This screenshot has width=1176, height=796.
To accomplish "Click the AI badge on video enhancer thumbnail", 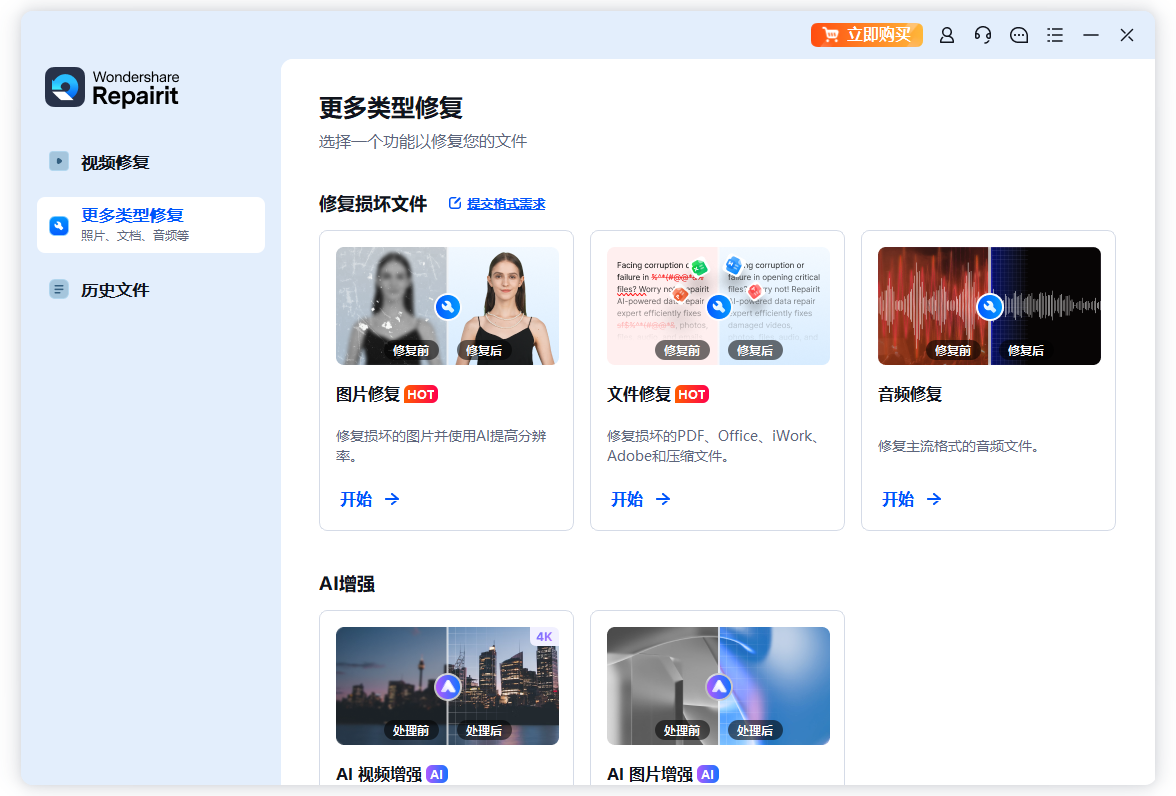I will tap(447, 686).
